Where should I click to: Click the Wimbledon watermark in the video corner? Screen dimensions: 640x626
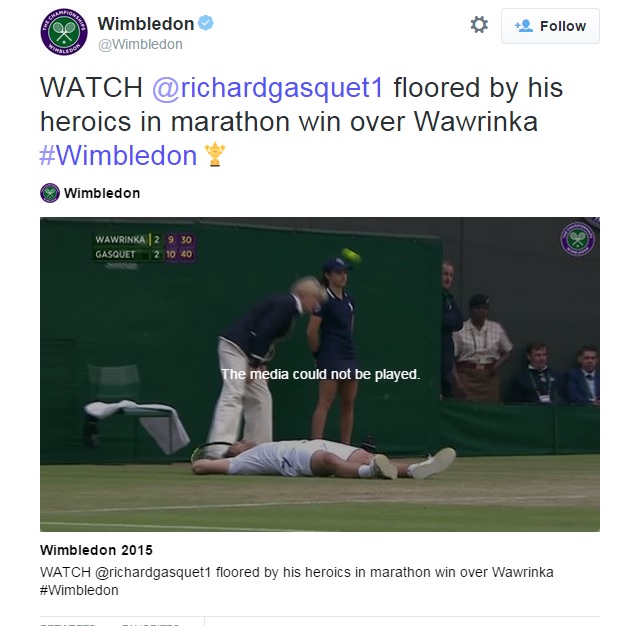pyautogui.click(x=577, y=239)
